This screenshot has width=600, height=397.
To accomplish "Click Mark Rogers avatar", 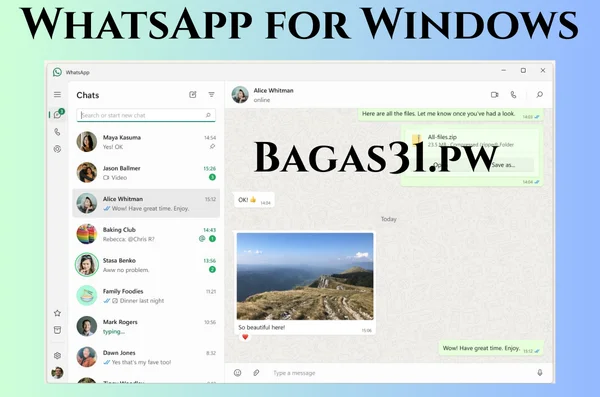I will (87, 326).
